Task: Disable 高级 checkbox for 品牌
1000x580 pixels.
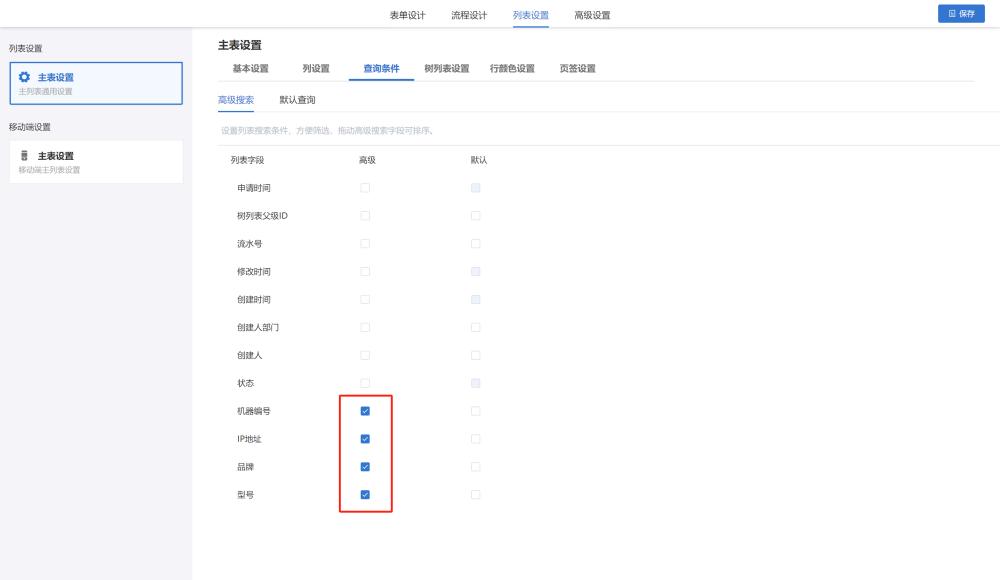Action: 365,467
